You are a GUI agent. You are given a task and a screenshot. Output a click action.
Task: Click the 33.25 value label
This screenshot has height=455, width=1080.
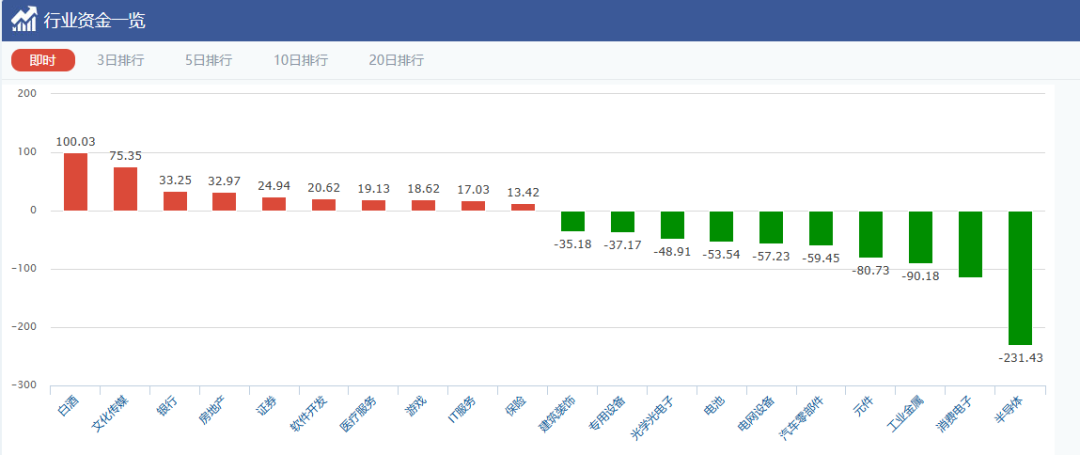click(x=176, y=180)
